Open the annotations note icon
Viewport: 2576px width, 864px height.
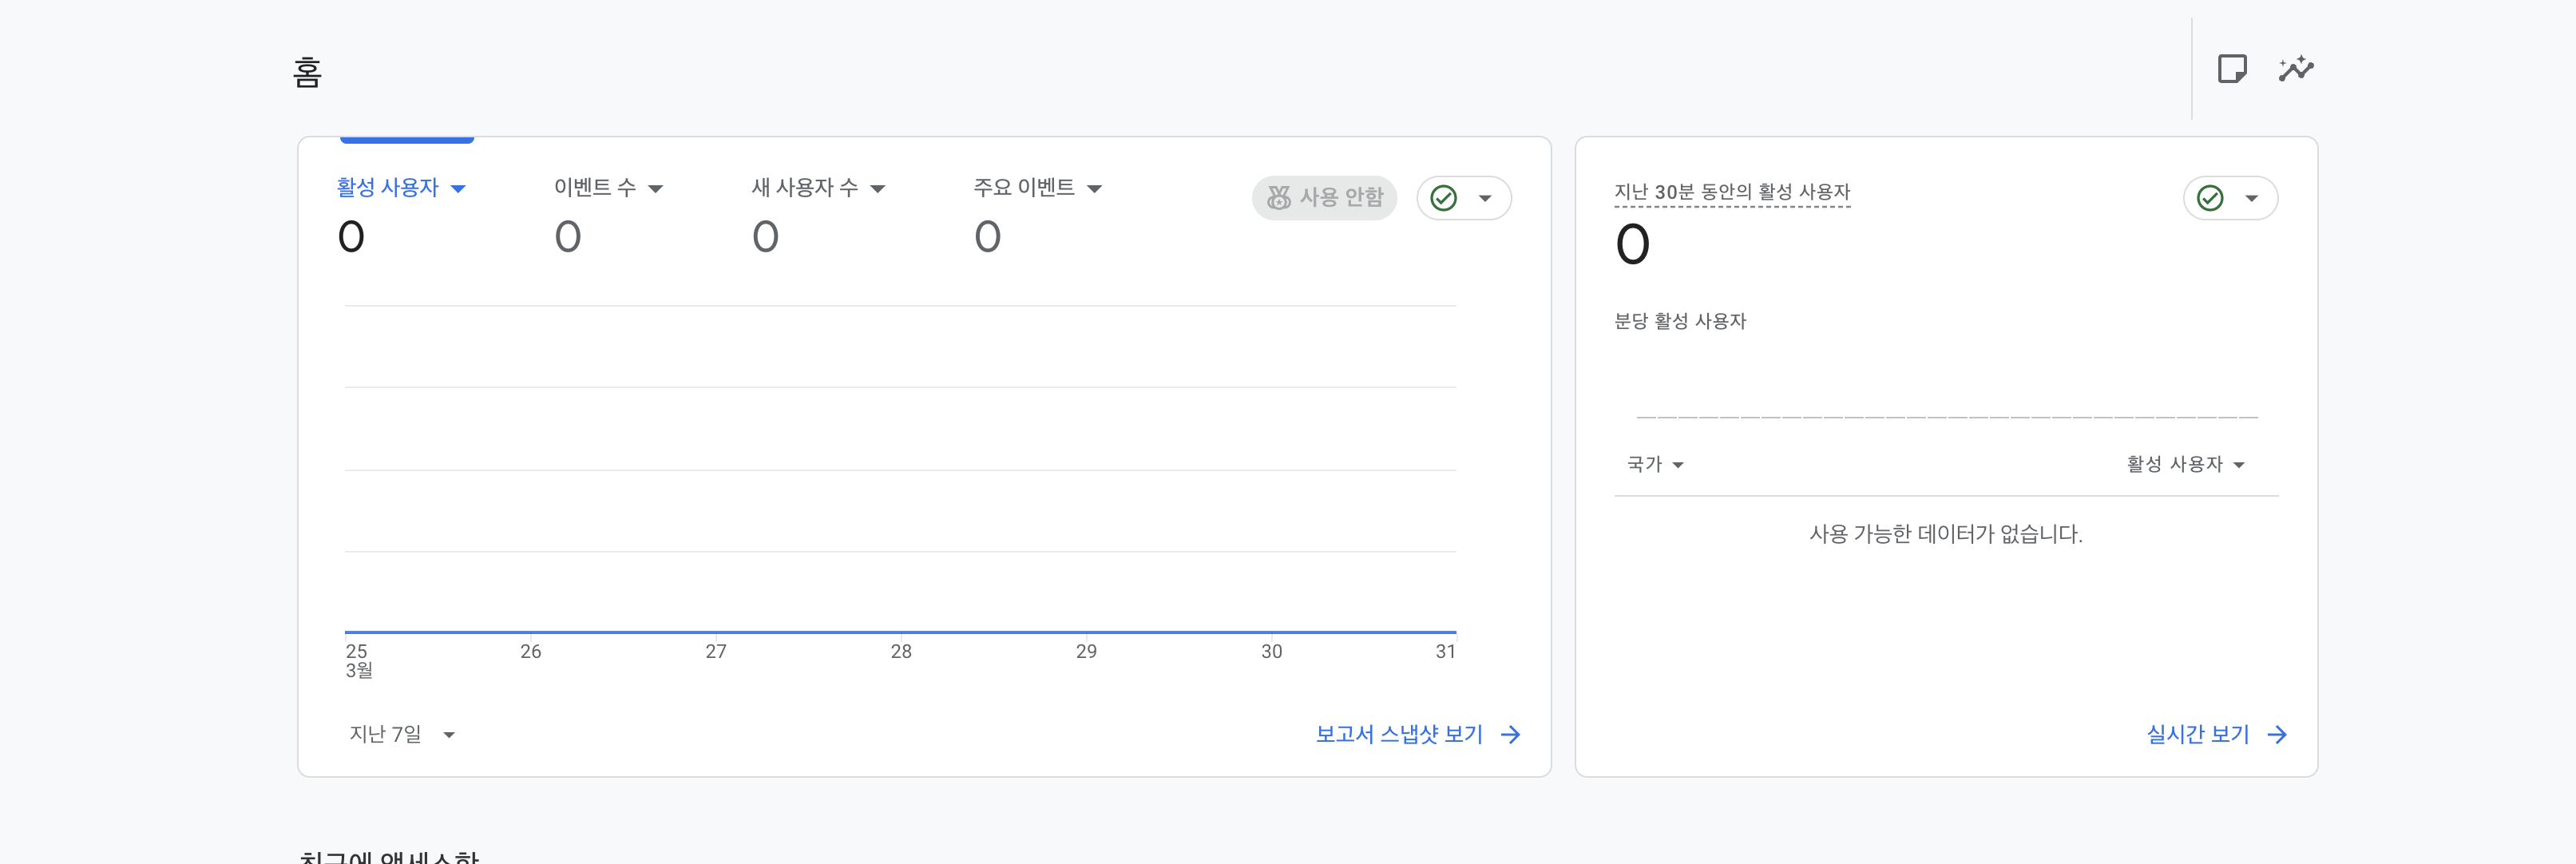(2231, 69)
